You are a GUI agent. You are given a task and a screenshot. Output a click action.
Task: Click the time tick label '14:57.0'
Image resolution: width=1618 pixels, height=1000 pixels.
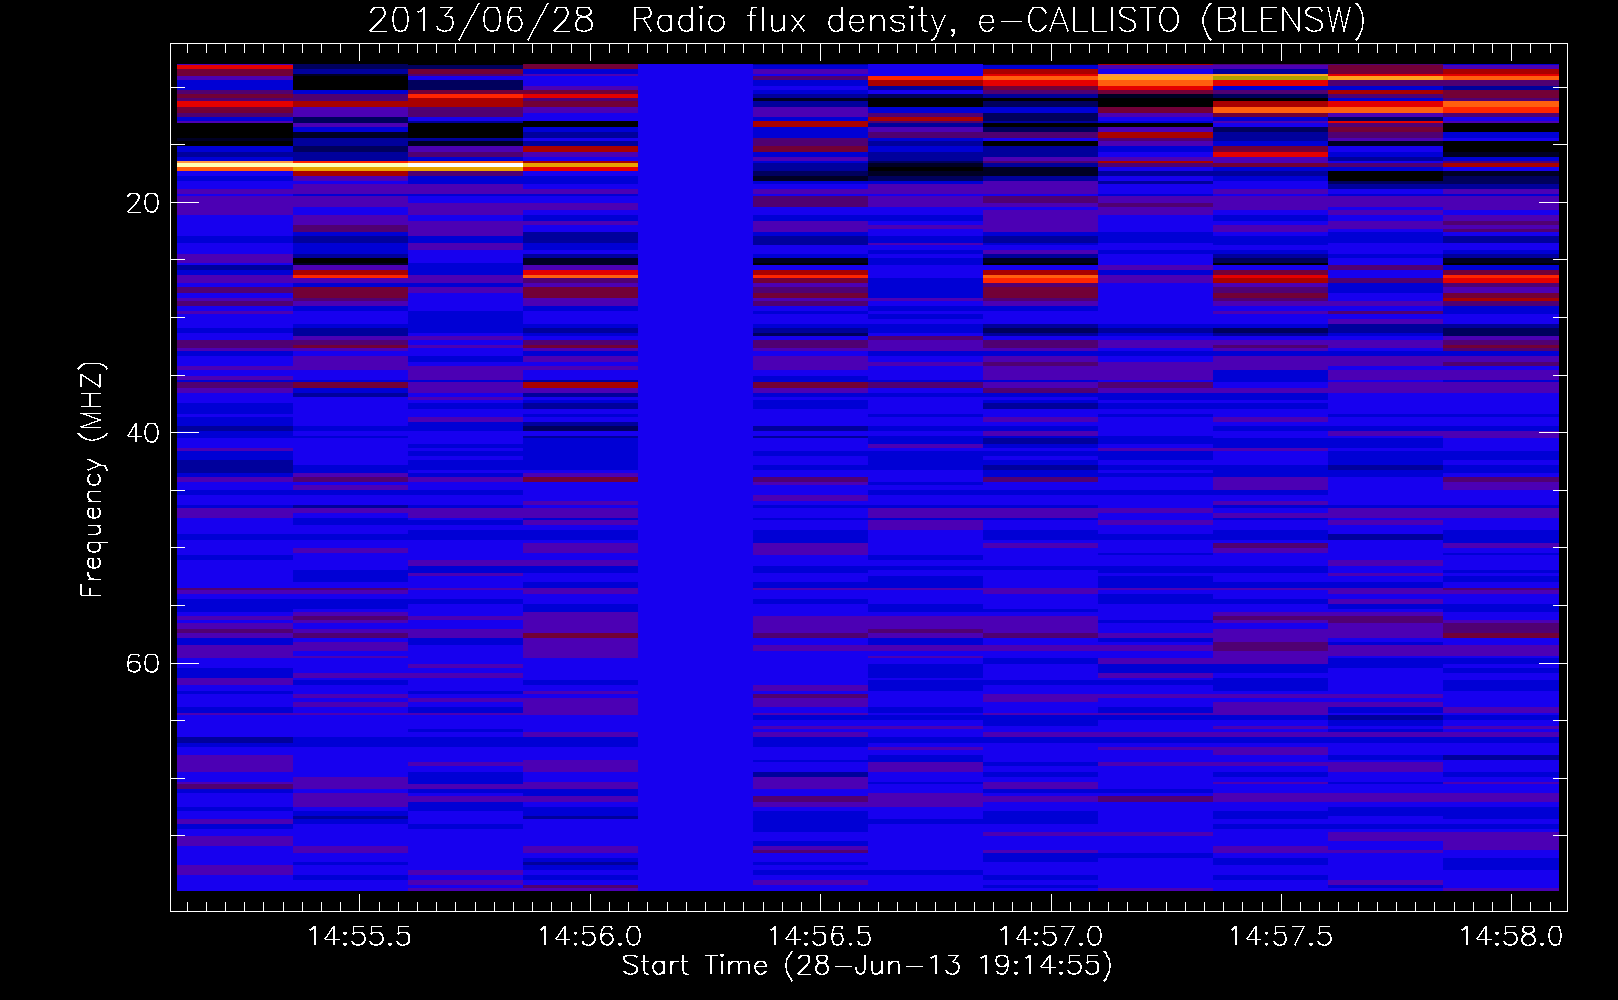tap(1050, 937)
